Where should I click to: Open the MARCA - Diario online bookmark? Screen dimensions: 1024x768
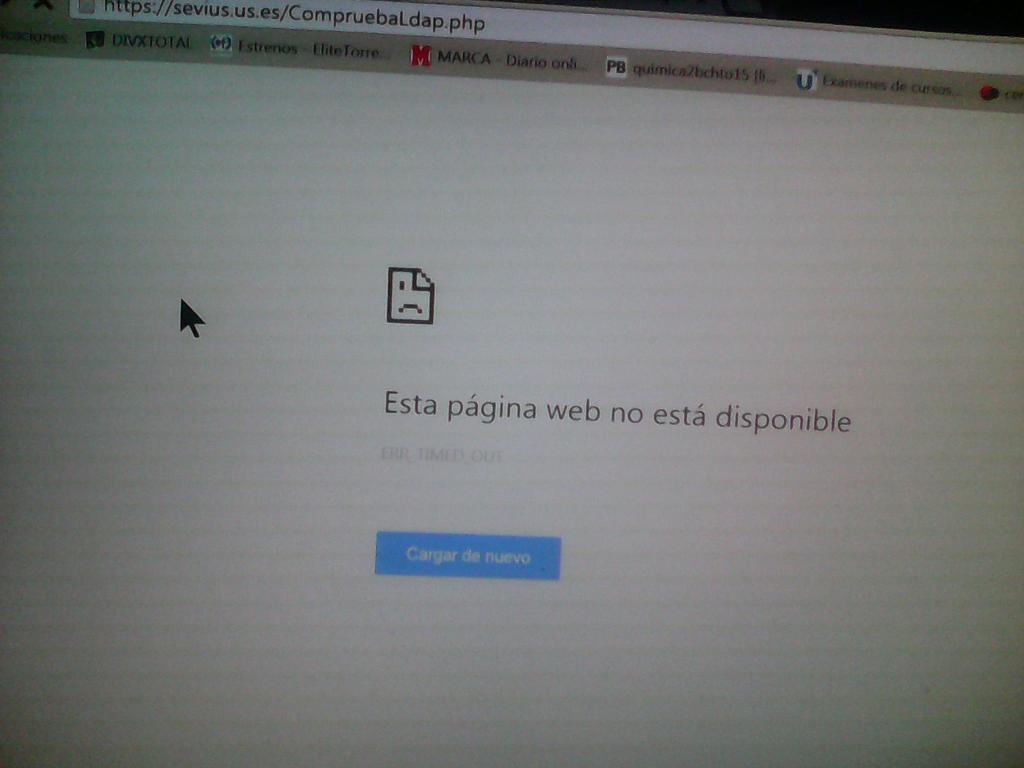[497, 60]
